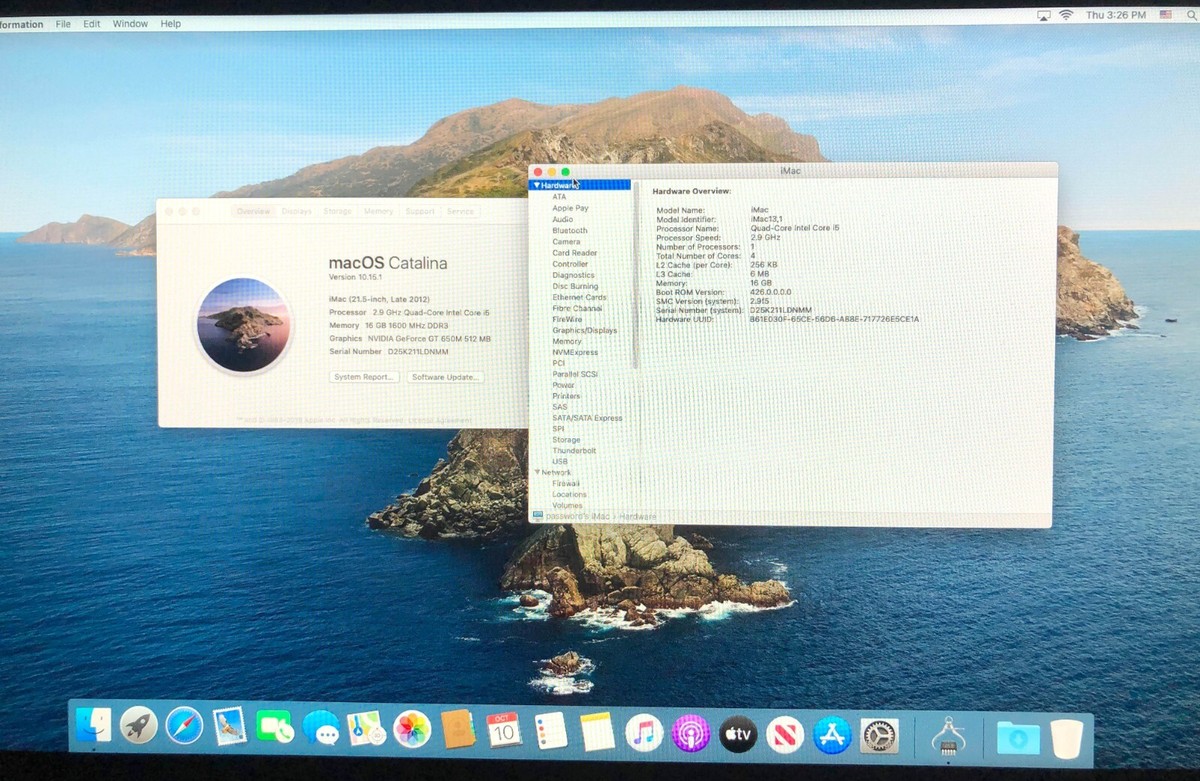This screenshot has height=781, width=1200.
Task: Select Apple Pay in sidebar
Action: [x=570, y=208]
